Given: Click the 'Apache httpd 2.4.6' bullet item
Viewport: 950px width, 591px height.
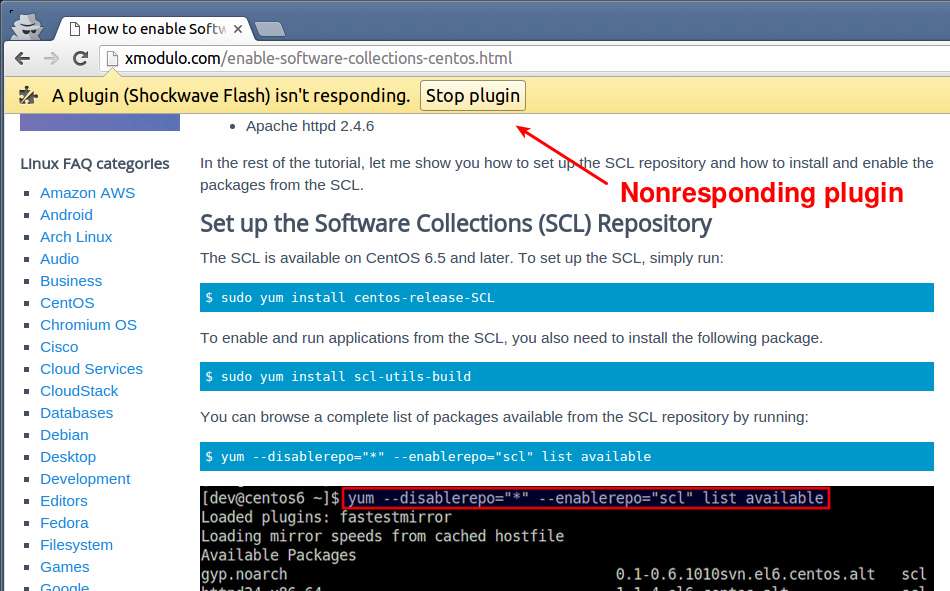Looking at the screenshot, I should (x=310, y=126).
